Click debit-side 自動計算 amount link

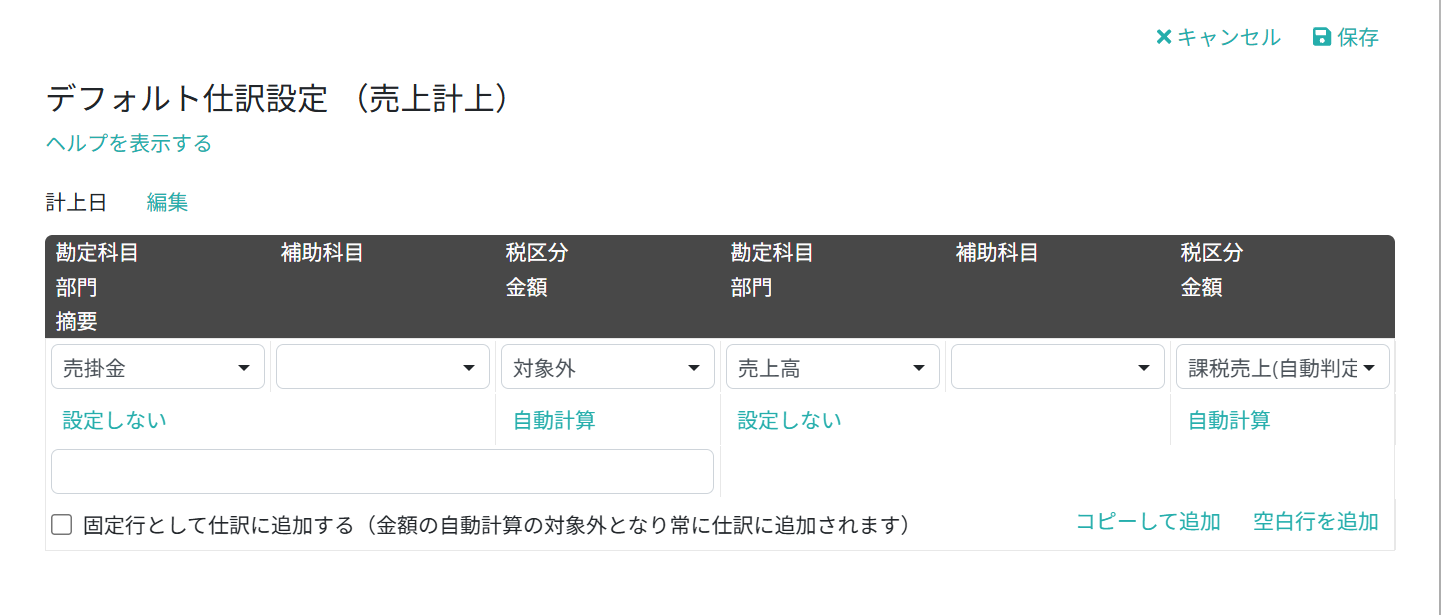click(x=554, y=420)
